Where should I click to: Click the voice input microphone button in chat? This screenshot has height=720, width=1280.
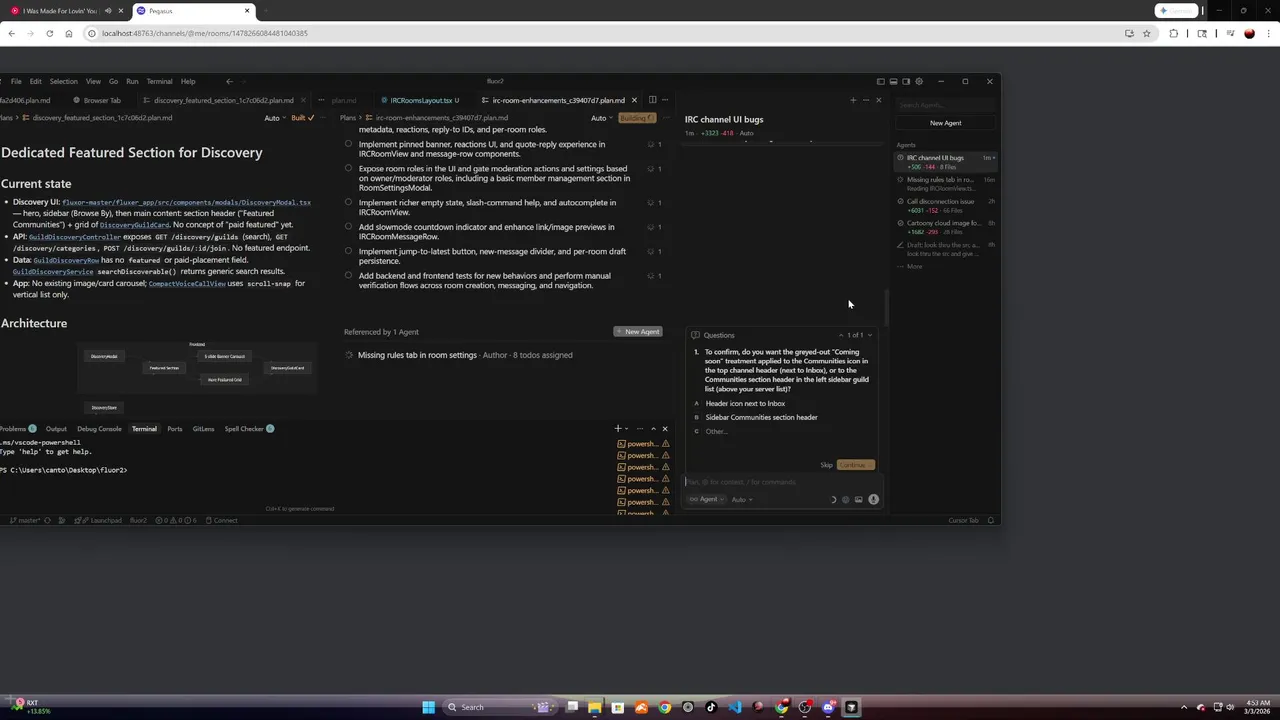873,499
